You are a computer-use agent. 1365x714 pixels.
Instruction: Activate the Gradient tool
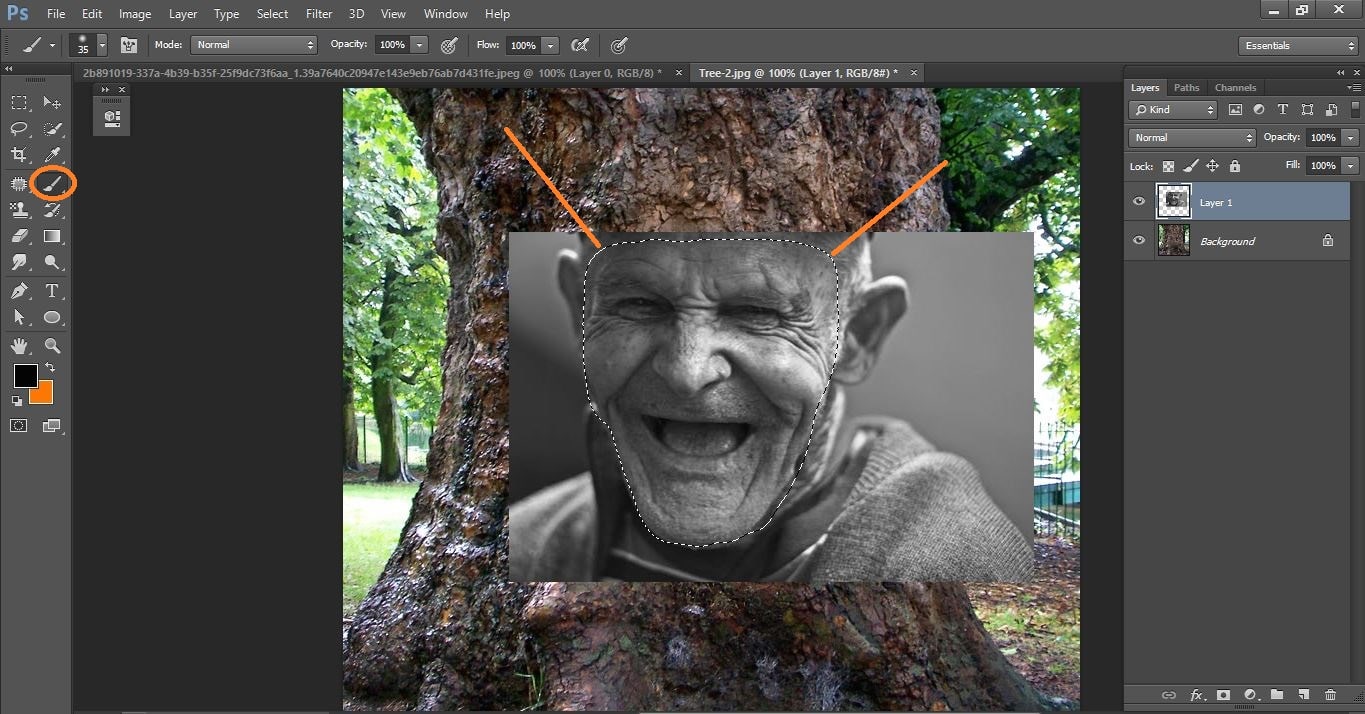[x=52, y=236]
